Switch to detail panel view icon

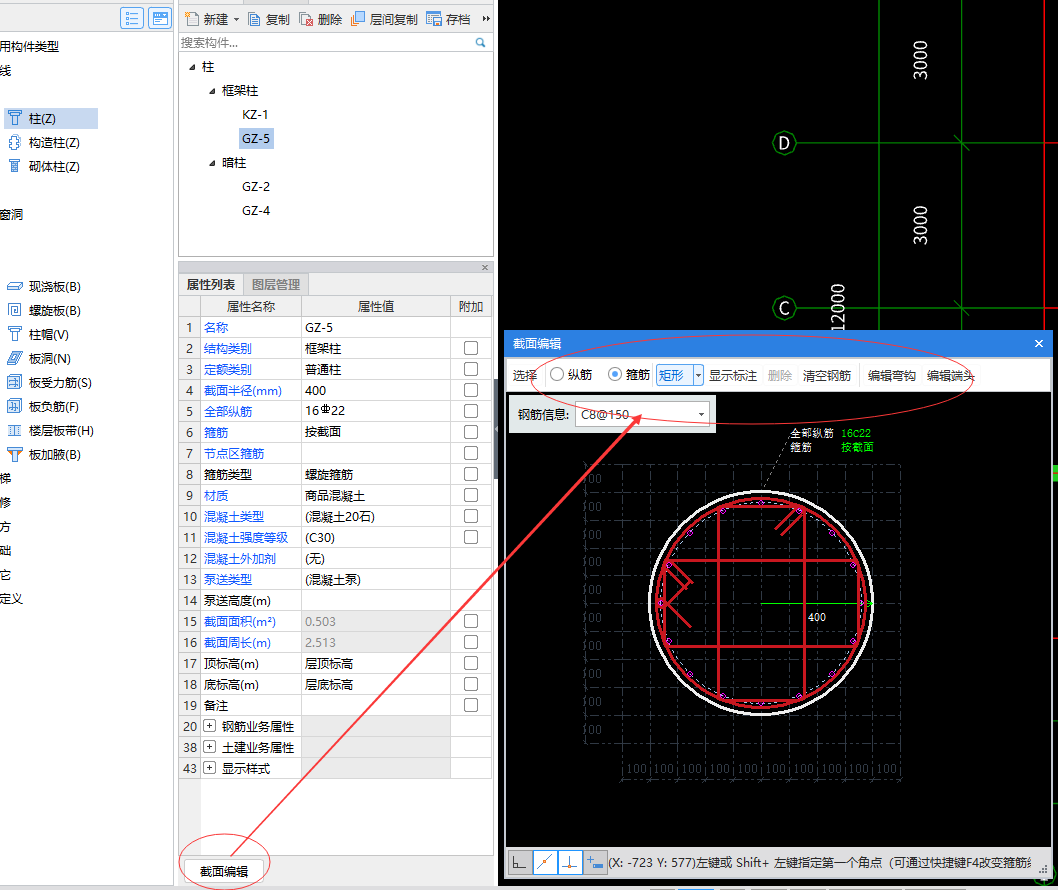[160, 18]
